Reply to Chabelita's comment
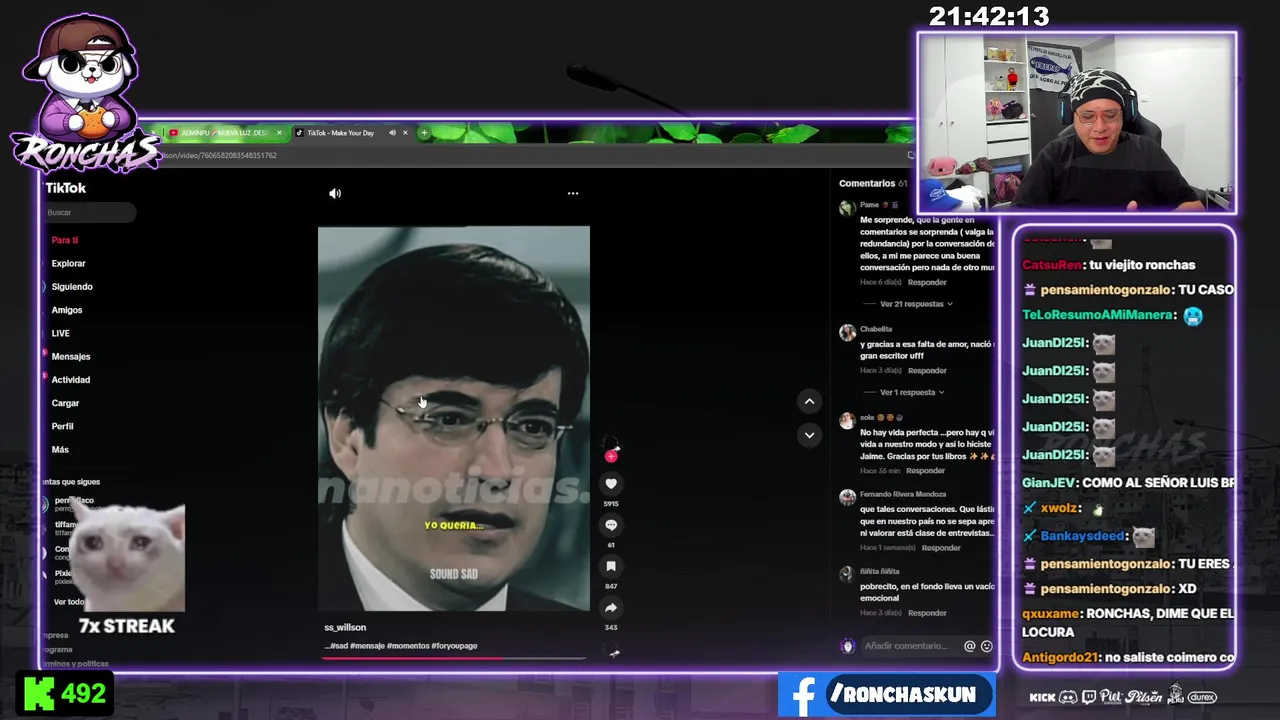The width and height of the screenshot is (1280, 720). click(x=927, y=371)
